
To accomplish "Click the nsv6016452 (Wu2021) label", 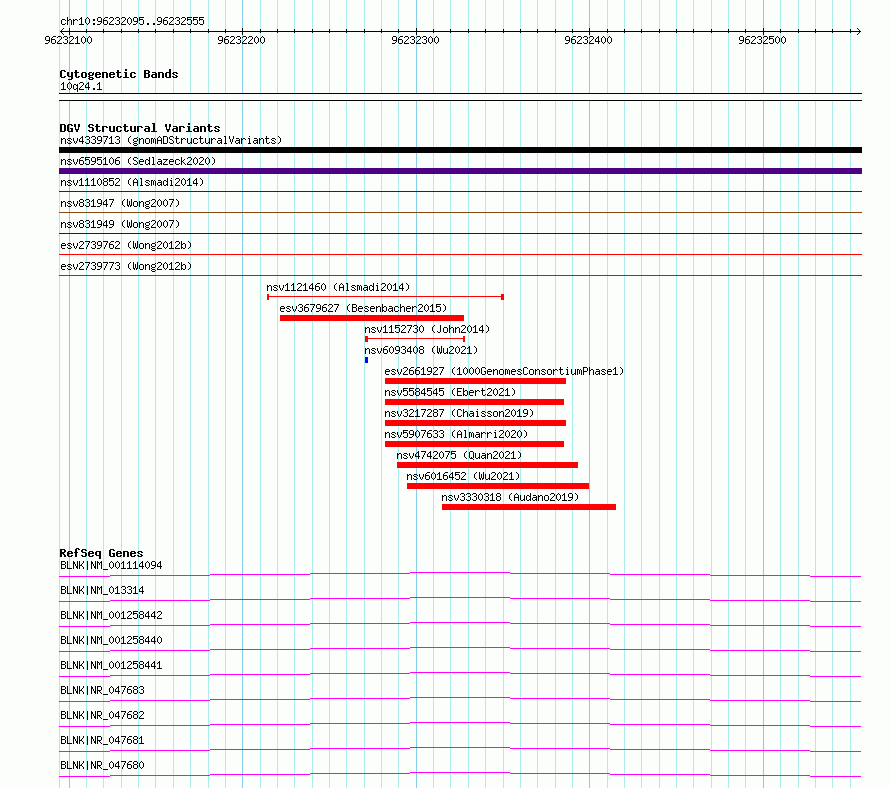I will 463,476.
